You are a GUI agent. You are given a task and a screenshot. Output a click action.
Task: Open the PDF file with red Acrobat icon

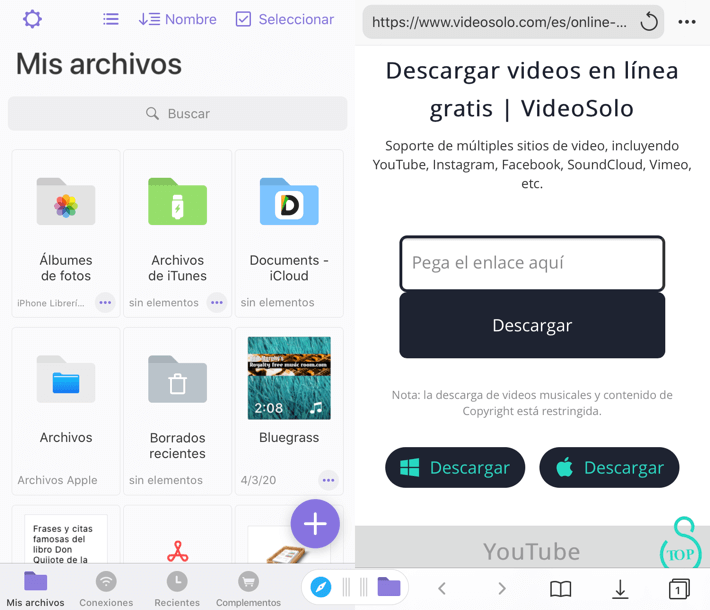178,551
